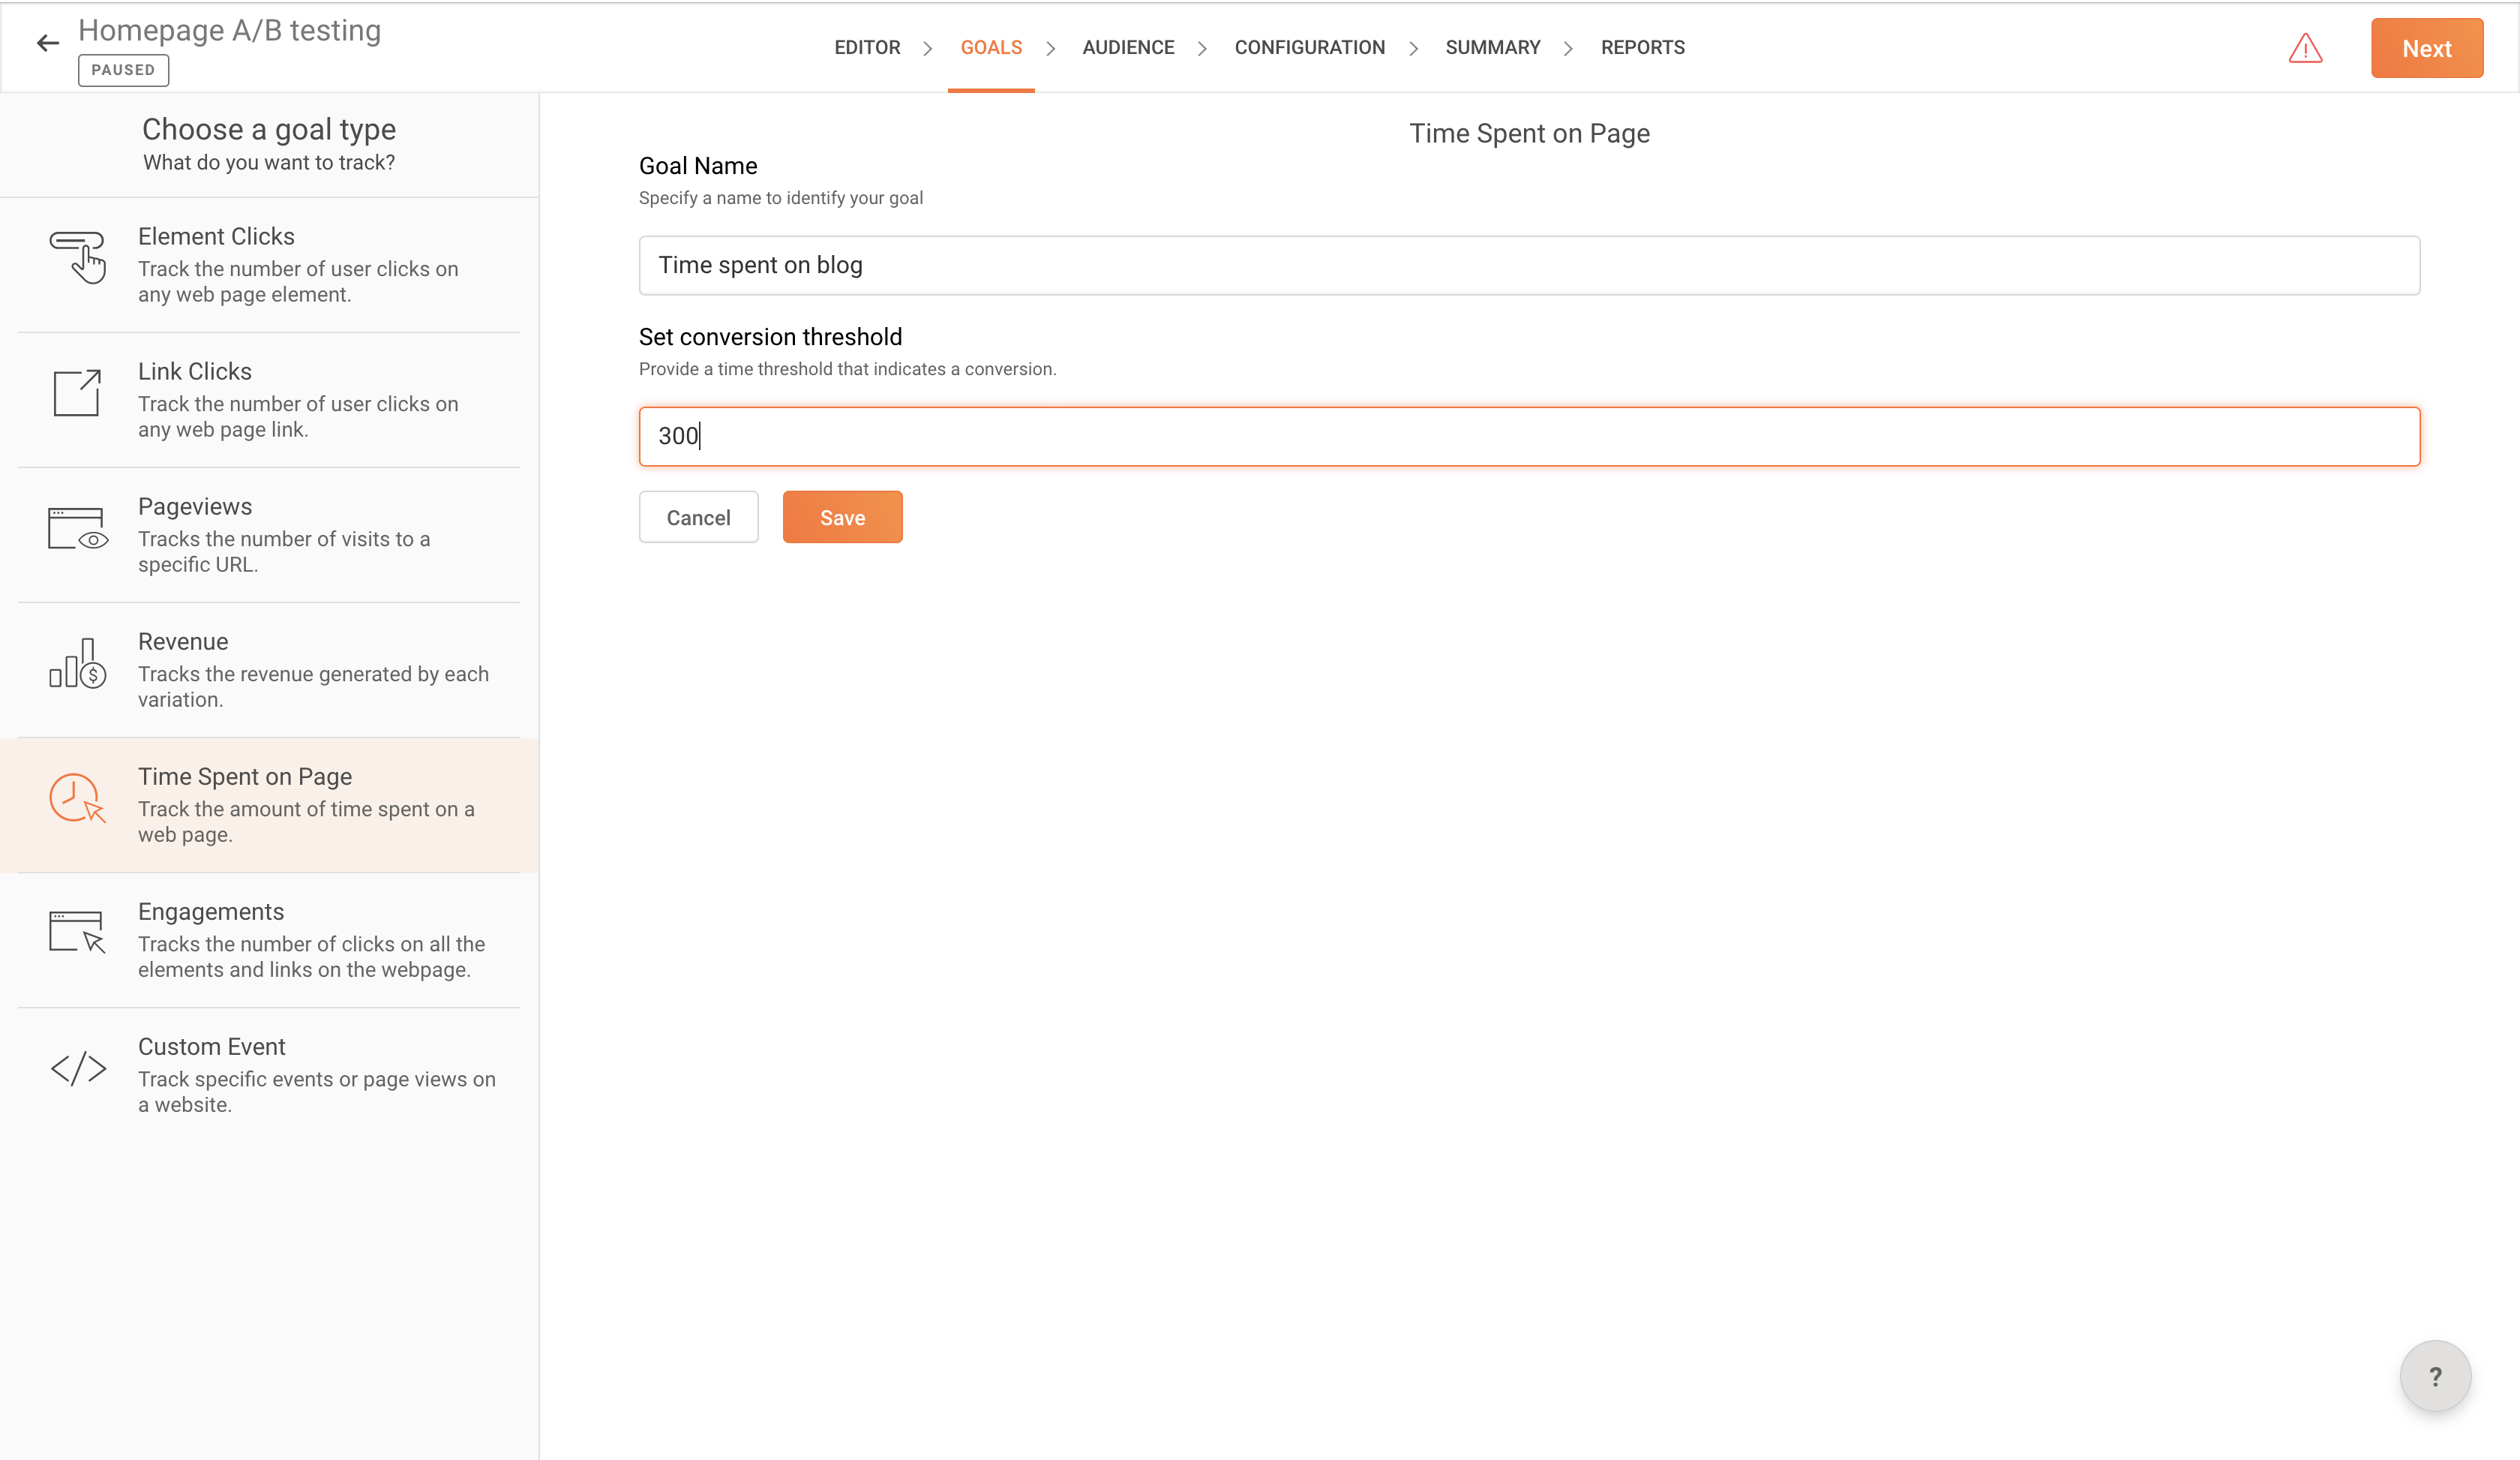The image size is (2520, 1460).
Task: Cancel the goal creation
Action: (x=698, y=518)
